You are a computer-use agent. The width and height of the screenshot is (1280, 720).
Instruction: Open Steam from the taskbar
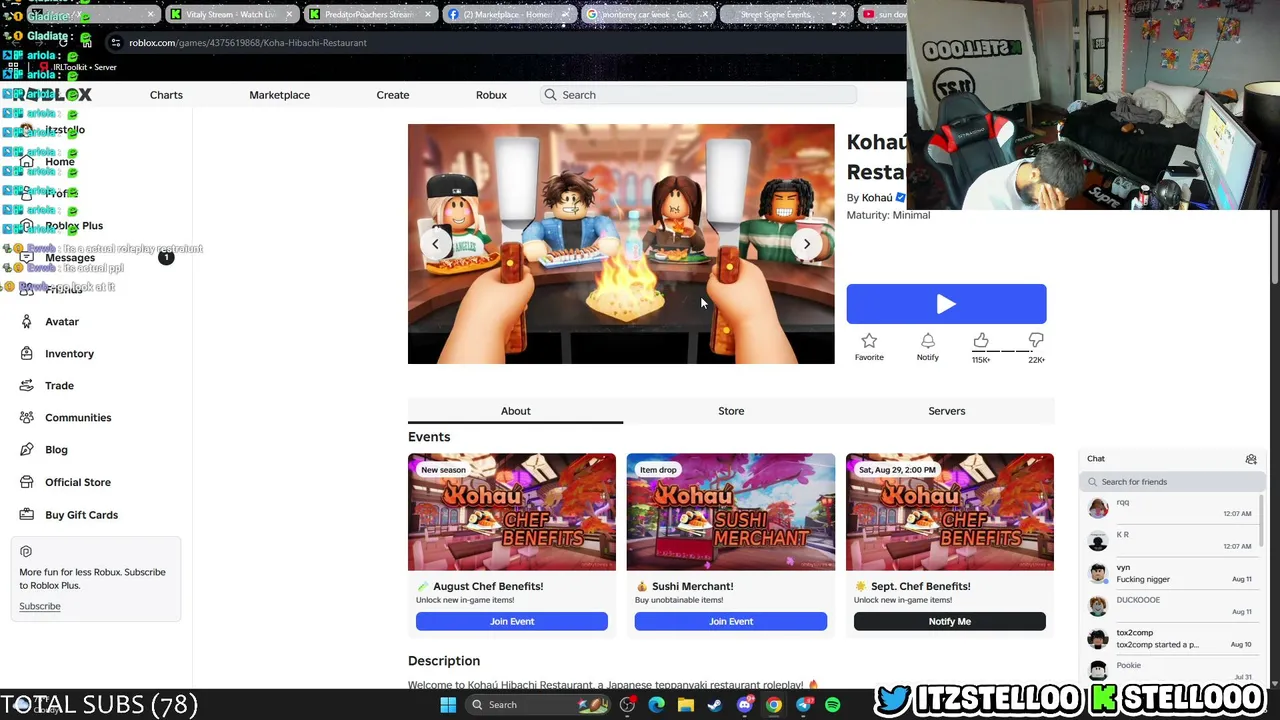coord(715,705)
